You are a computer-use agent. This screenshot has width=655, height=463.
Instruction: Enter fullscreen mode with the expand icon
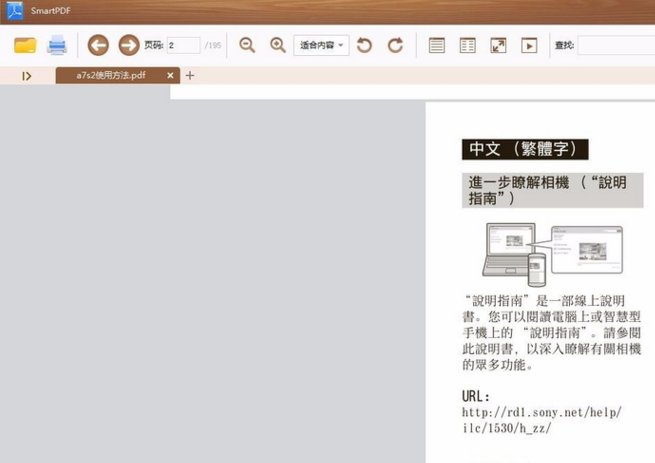[498, 45]
